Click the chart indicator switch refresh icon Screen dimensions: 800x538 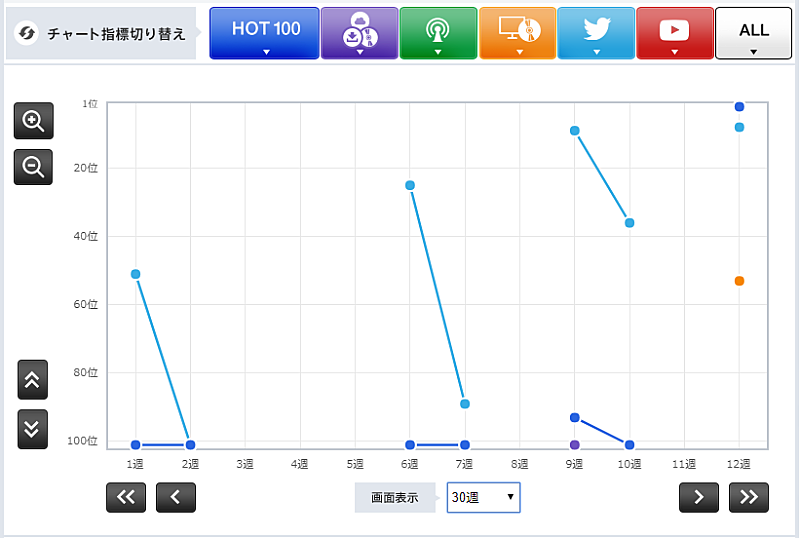click(x=28, y=33)
